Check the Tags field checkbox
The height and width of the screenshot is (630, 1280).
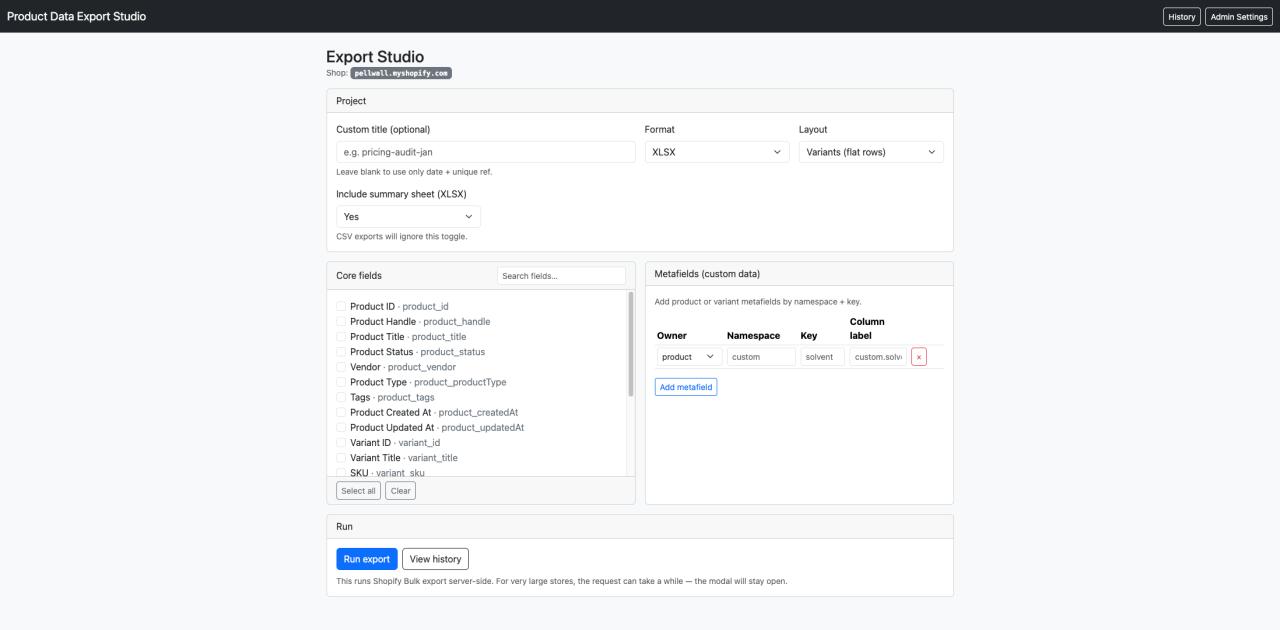(x=341, y=397)
